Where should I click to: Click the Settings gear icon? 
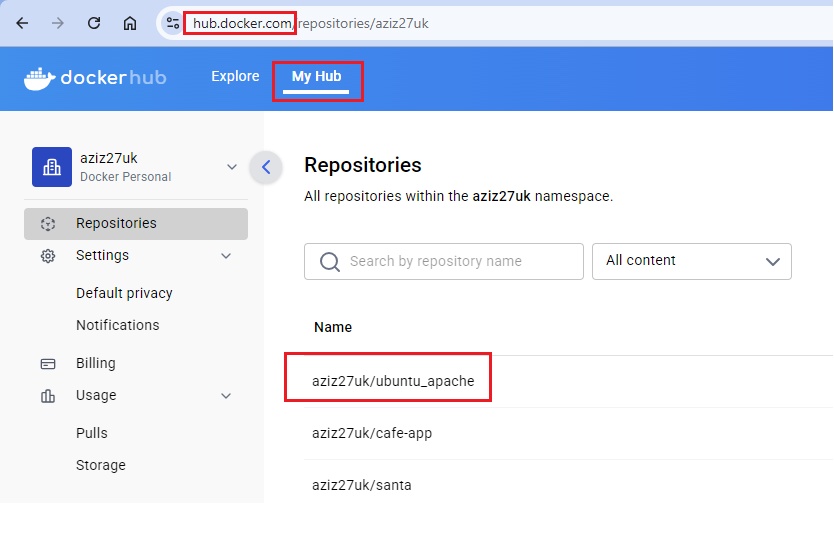click(x=48, y=256)
